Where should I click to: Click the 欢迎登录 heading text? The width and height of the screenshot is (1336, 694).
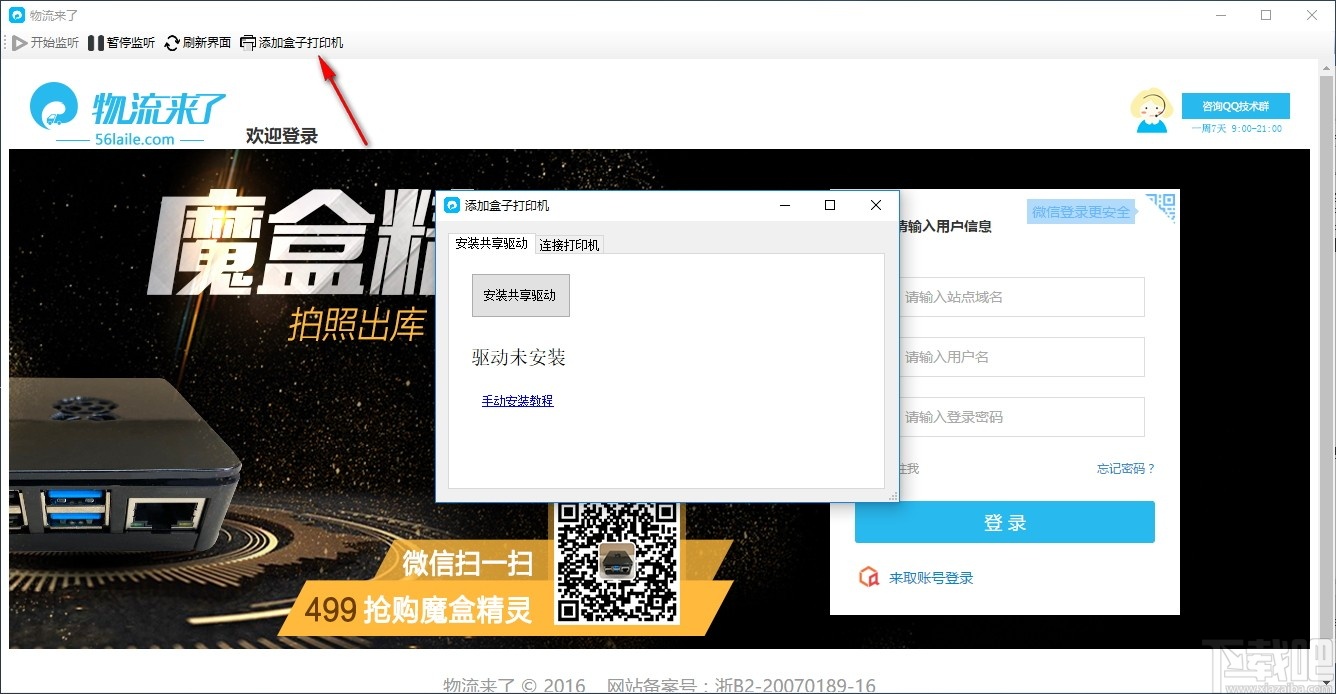(282, 136)
